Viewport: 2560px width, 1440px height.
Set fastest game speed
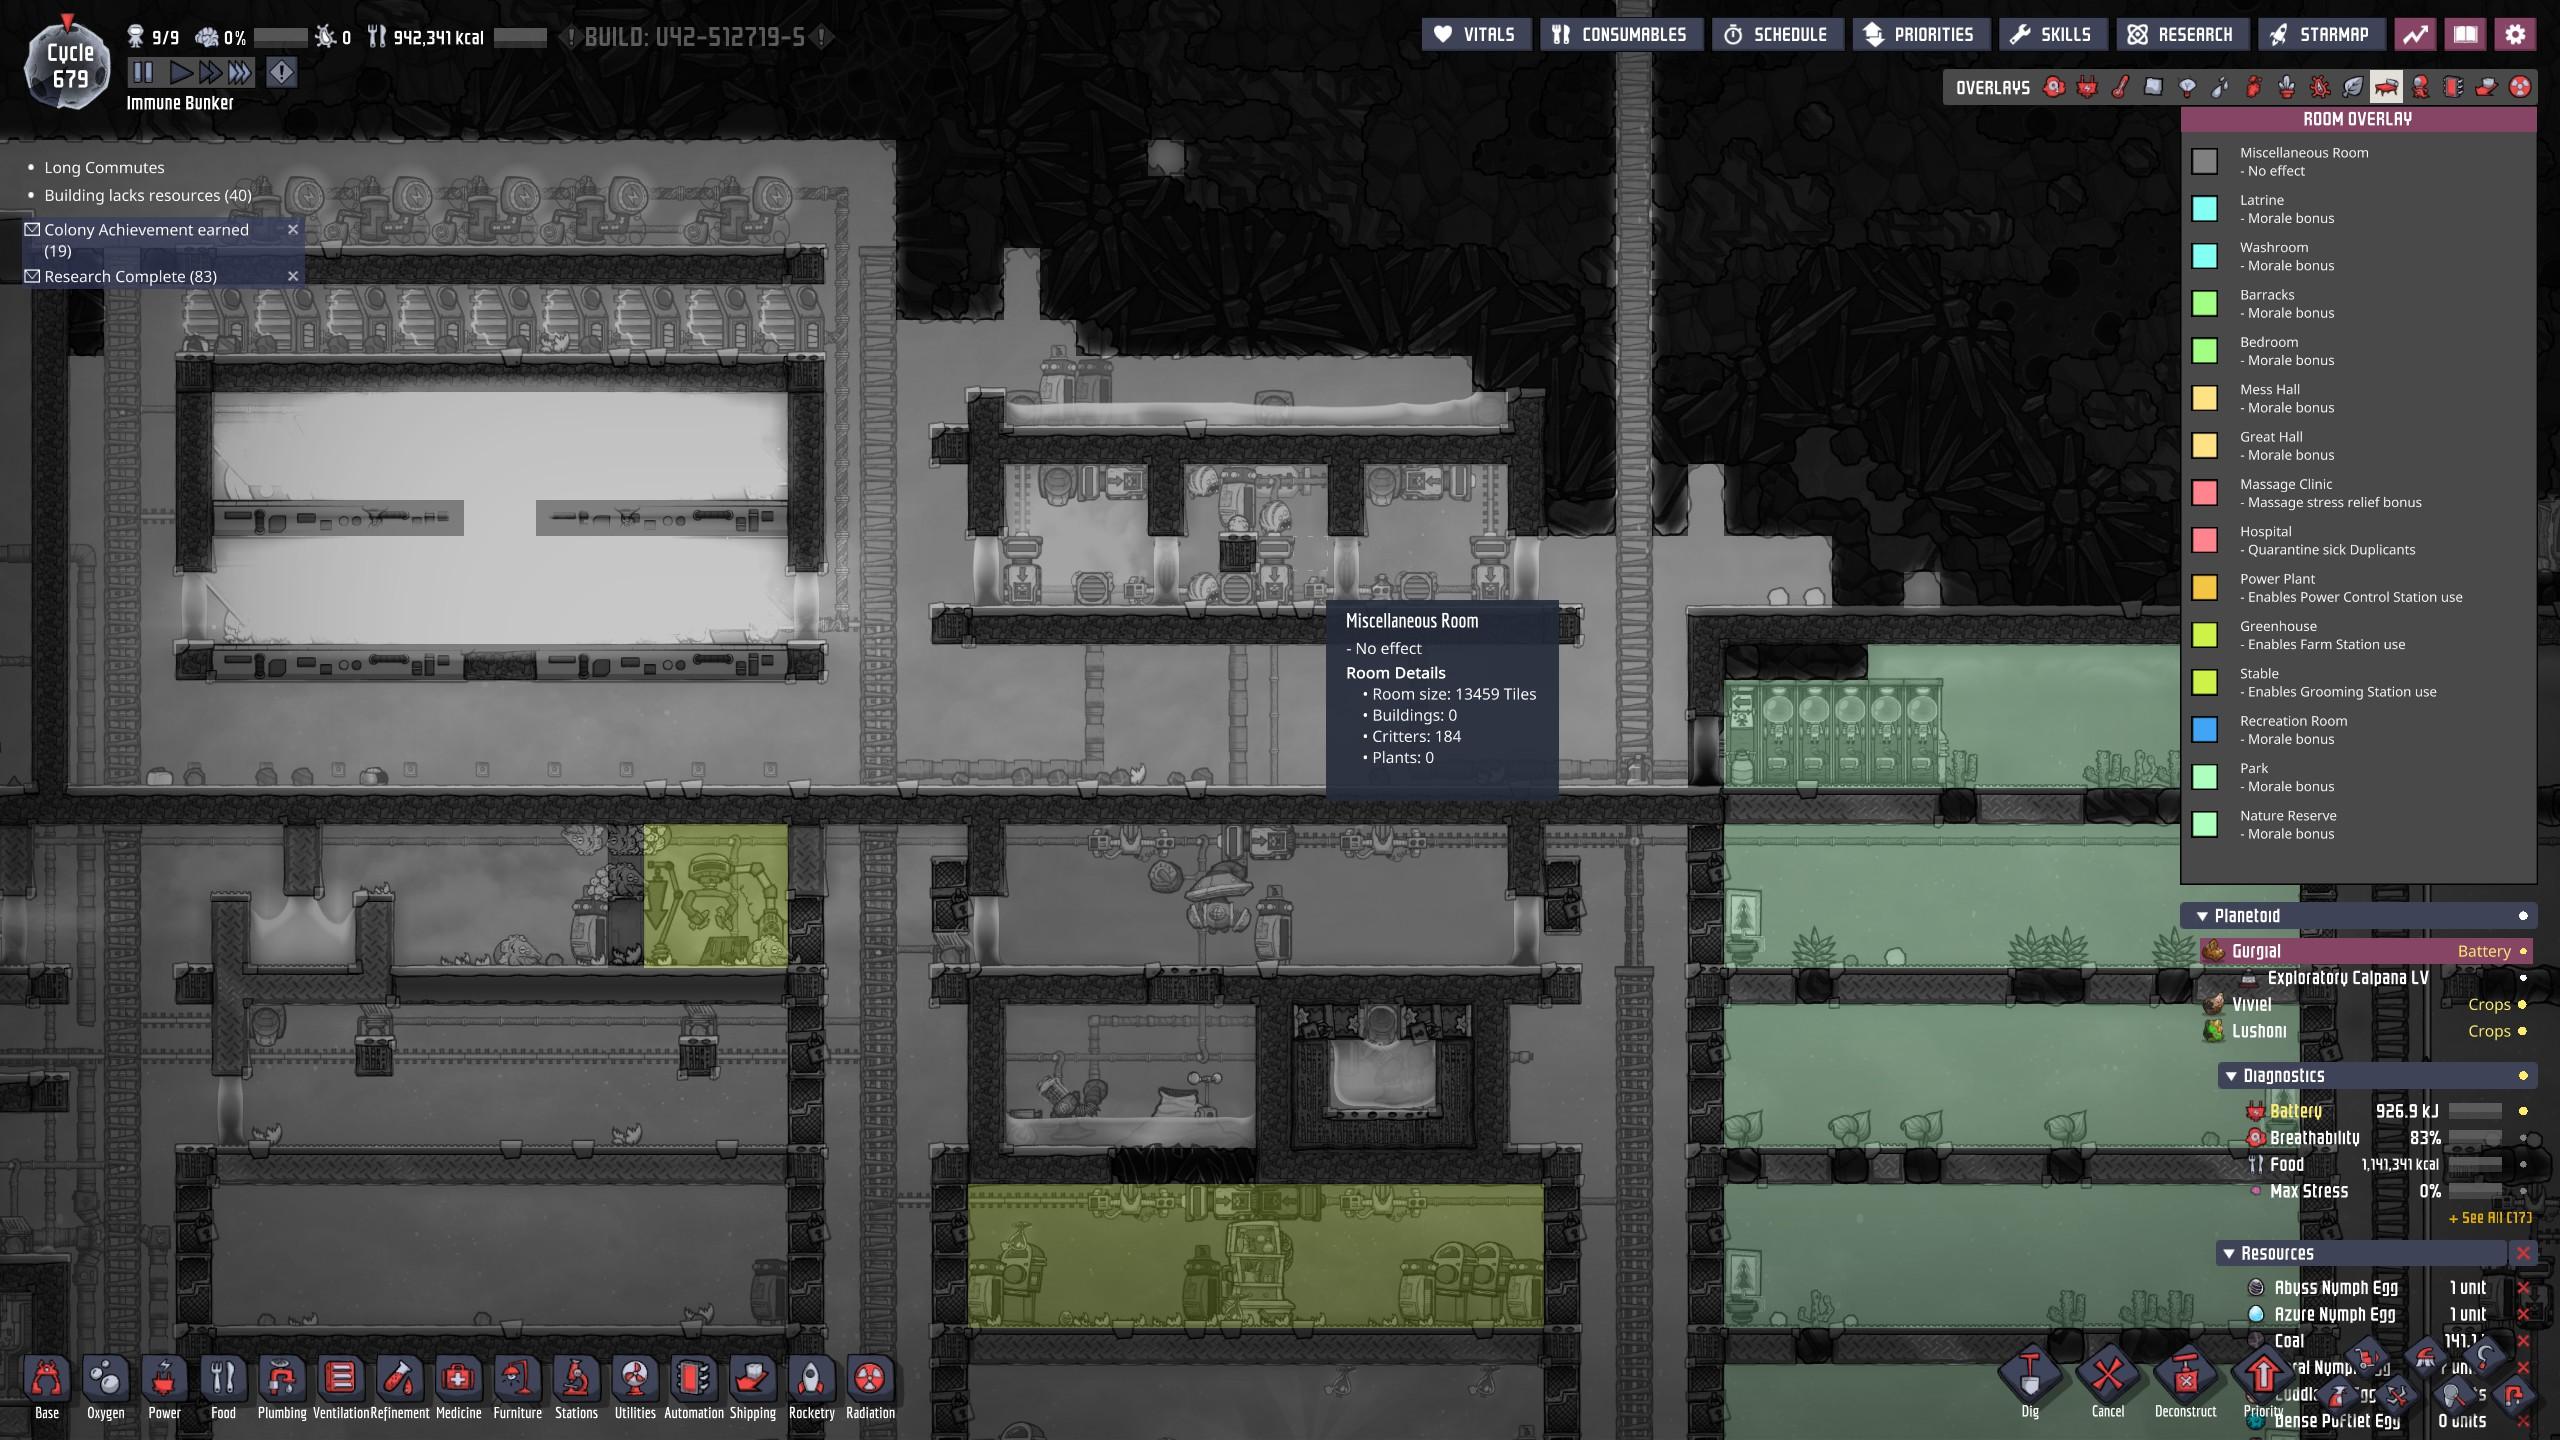(239, 72)
